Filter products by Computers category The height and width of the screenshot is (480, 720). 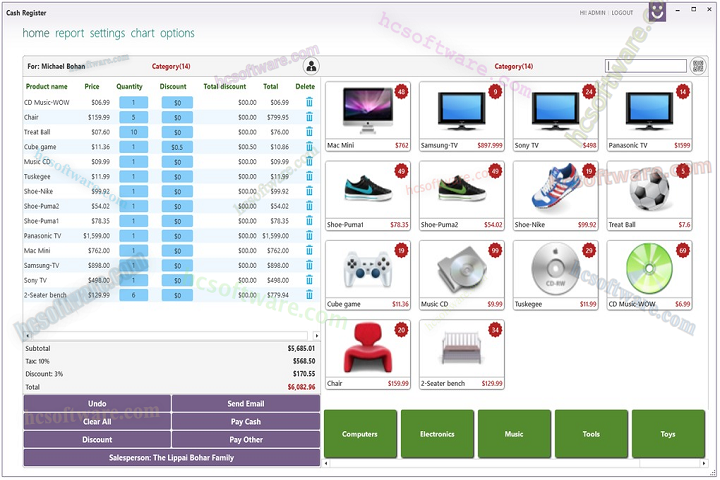360,434
